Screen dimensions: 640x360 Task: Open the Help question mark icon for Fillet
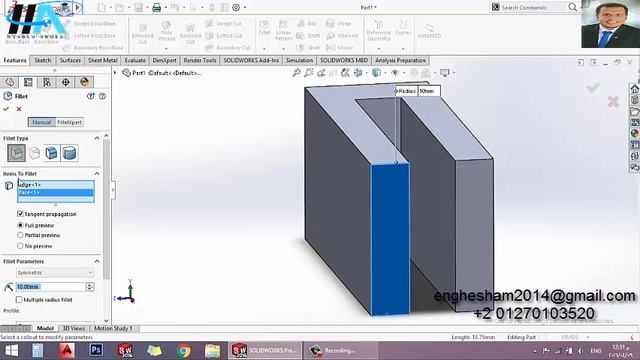[102, 96]
